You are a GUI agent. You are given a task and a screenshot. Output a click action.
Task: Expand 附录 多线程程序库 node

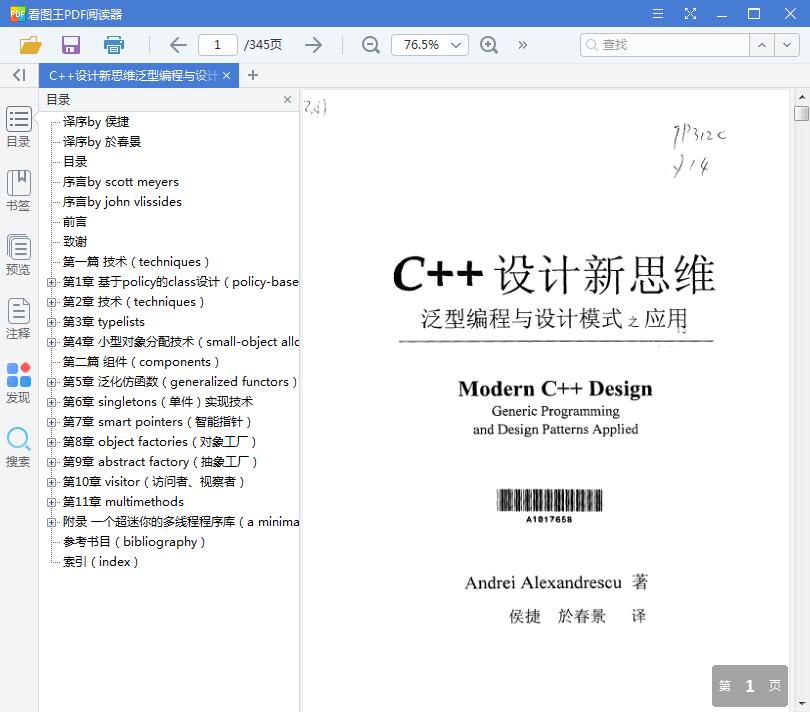[x=51, y=522]
